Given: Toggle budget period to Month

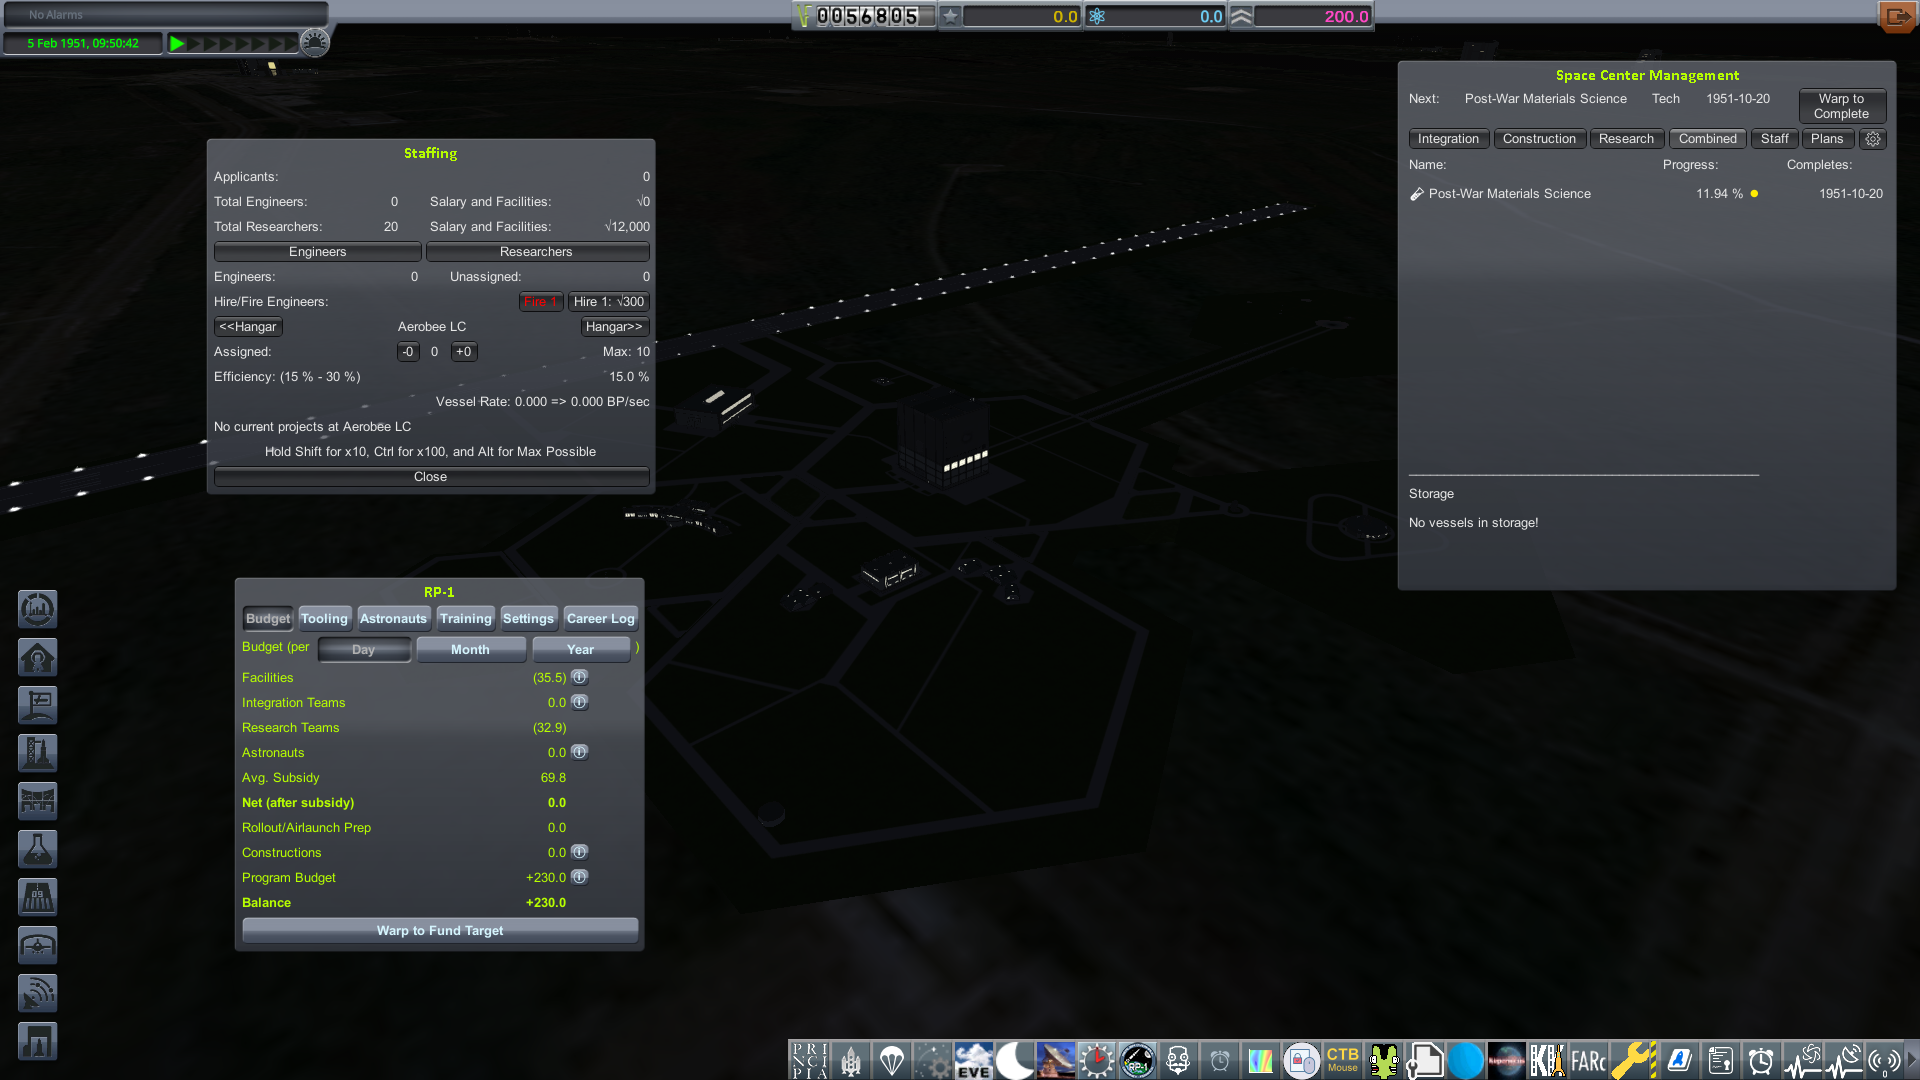Looking at the screenshot, I should coord(470,650).
